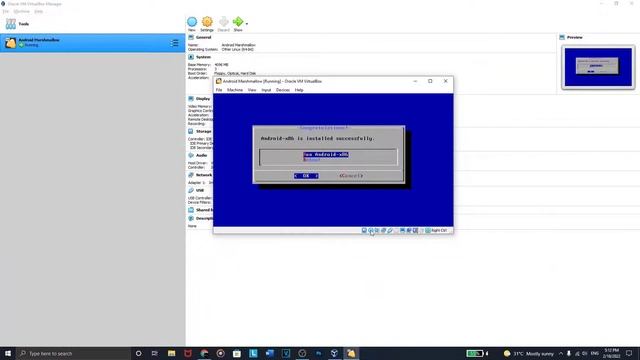
Task: Open Machine menu in VirtualBox Manager
Action: (22, 11)
